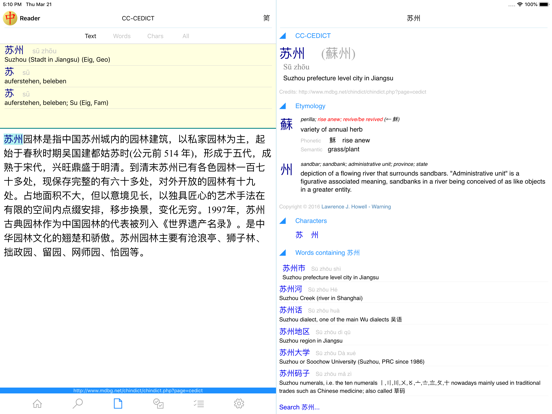Select the 苏 entry with 'Su (Eig, Fam)'
552x414 pixels.
point(138,98)
